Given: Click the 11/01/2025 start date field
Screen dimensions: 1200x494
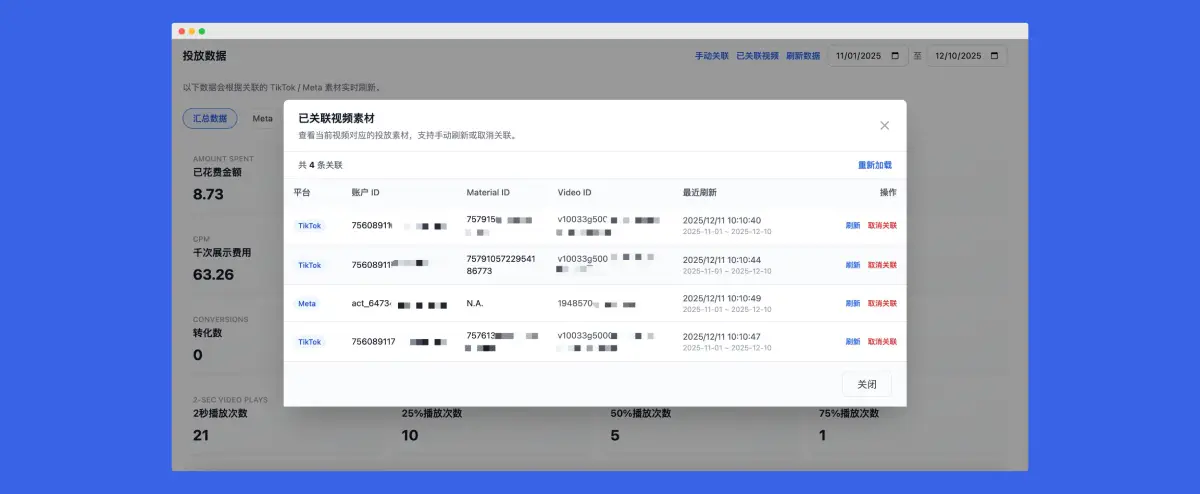Looking at the screenshot, I should coord(868,56).
